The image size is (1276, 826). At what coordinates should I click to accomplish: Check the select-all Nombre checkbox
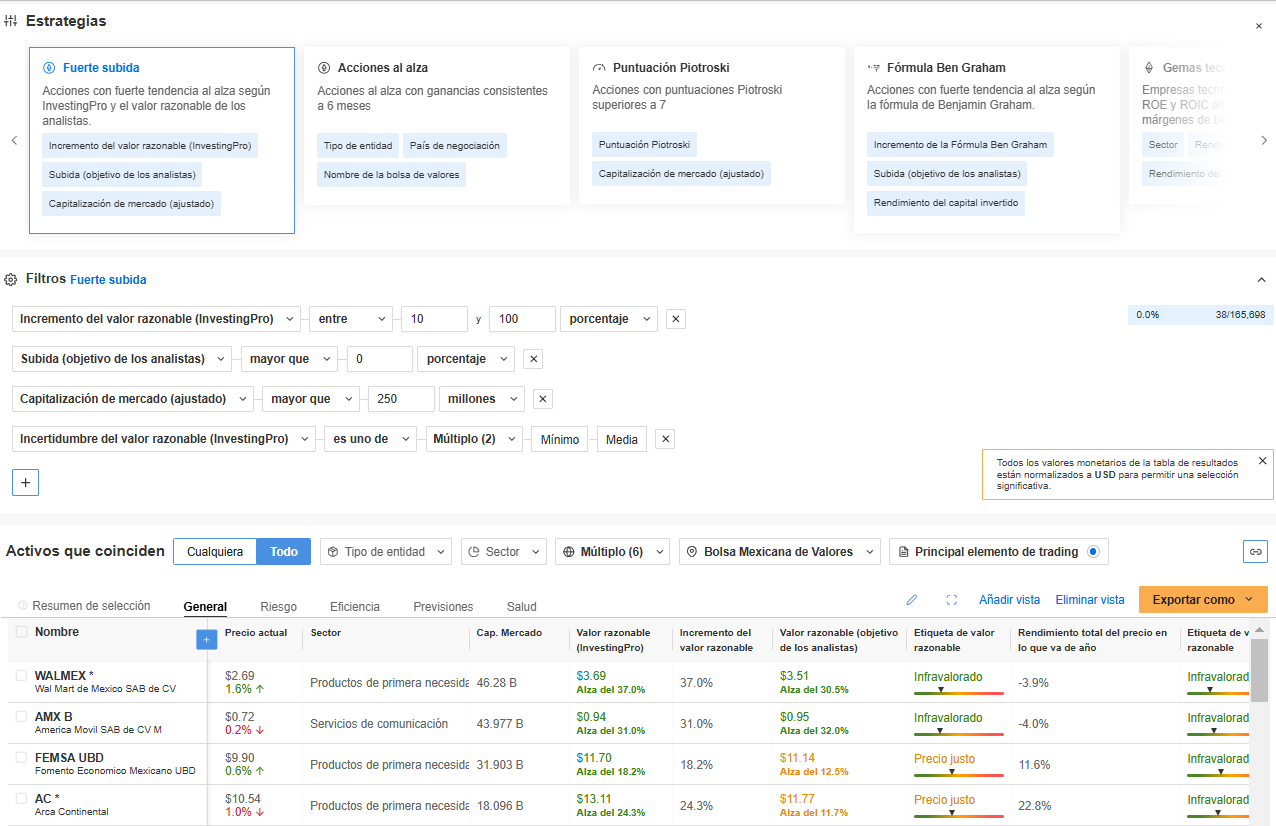22,632
